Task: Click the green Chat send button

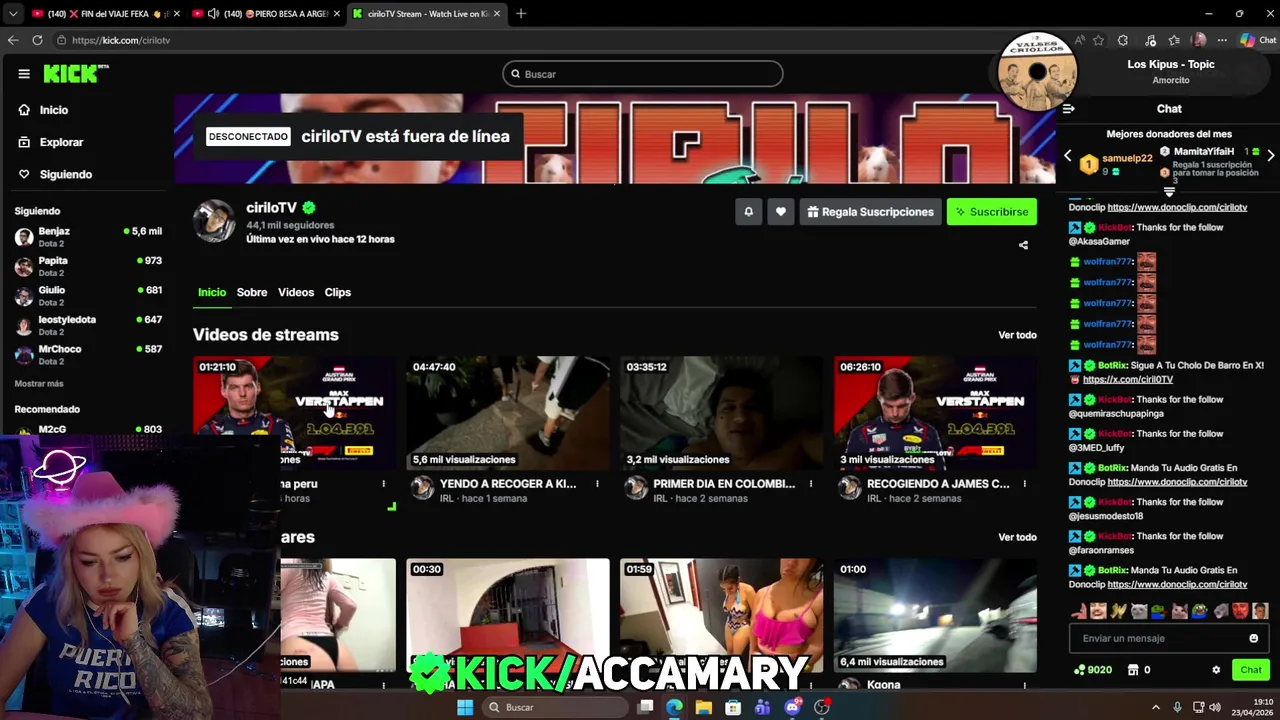Action: (1251, 670)
